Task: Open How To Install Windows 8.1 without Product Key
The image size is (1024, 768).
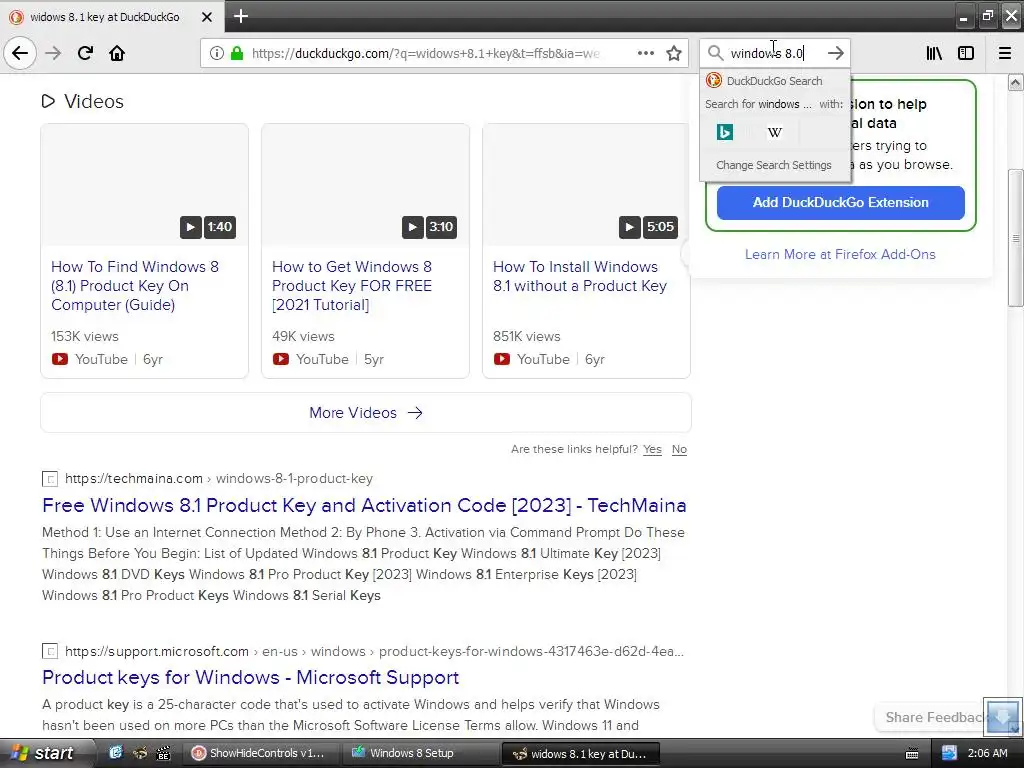Action: coord(580,276)
